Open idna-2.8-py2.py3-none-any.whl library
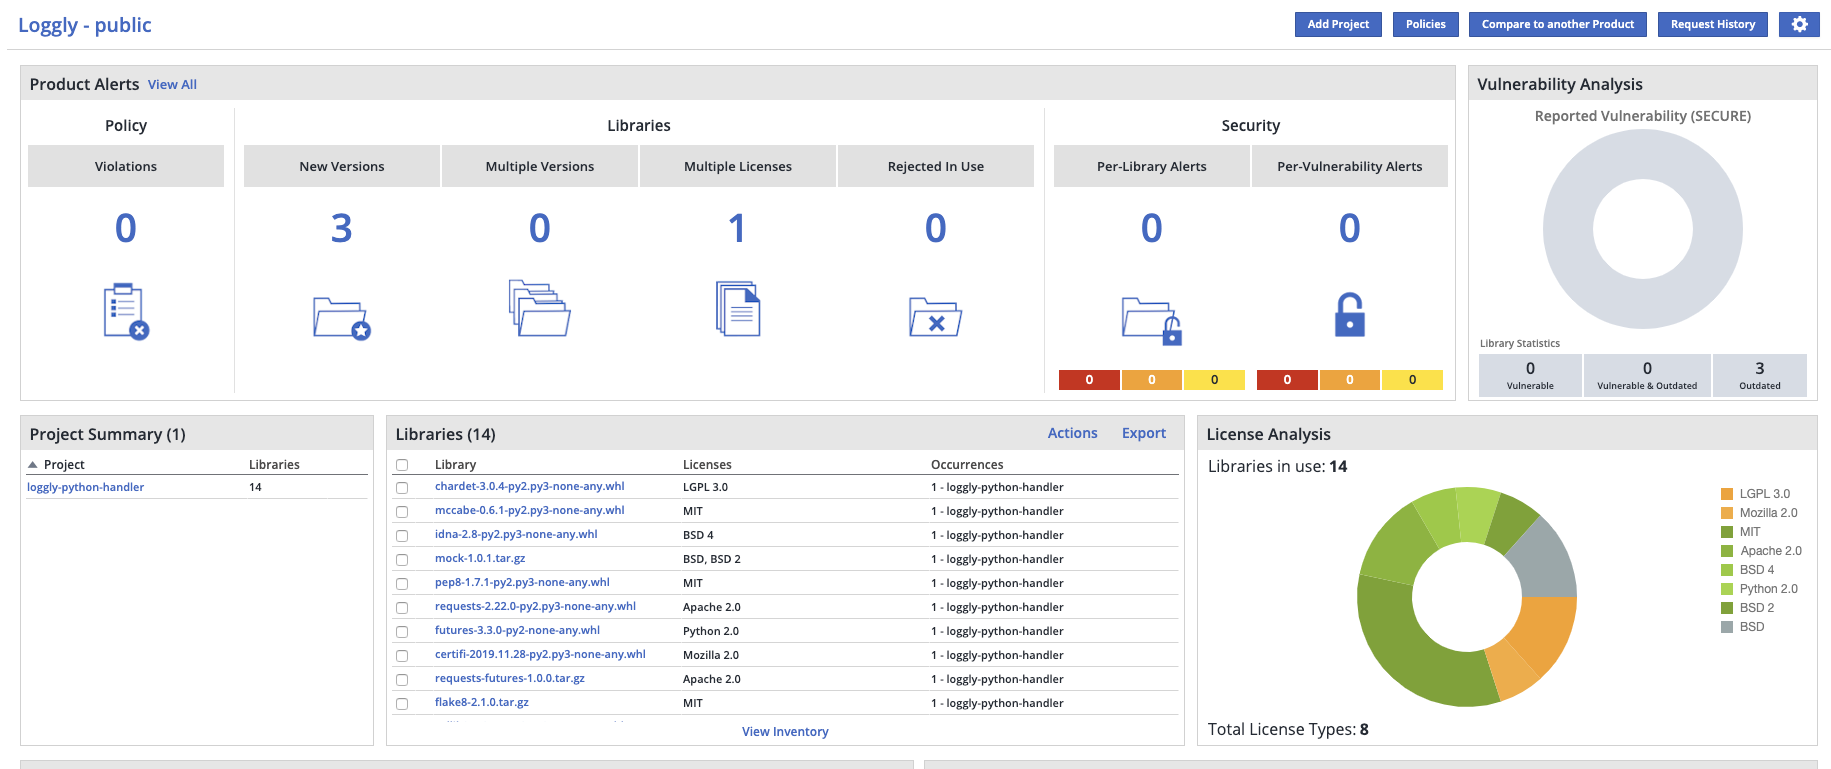Image resolution: width=1831 pixels, height=769 pixels. pos(516,534)
